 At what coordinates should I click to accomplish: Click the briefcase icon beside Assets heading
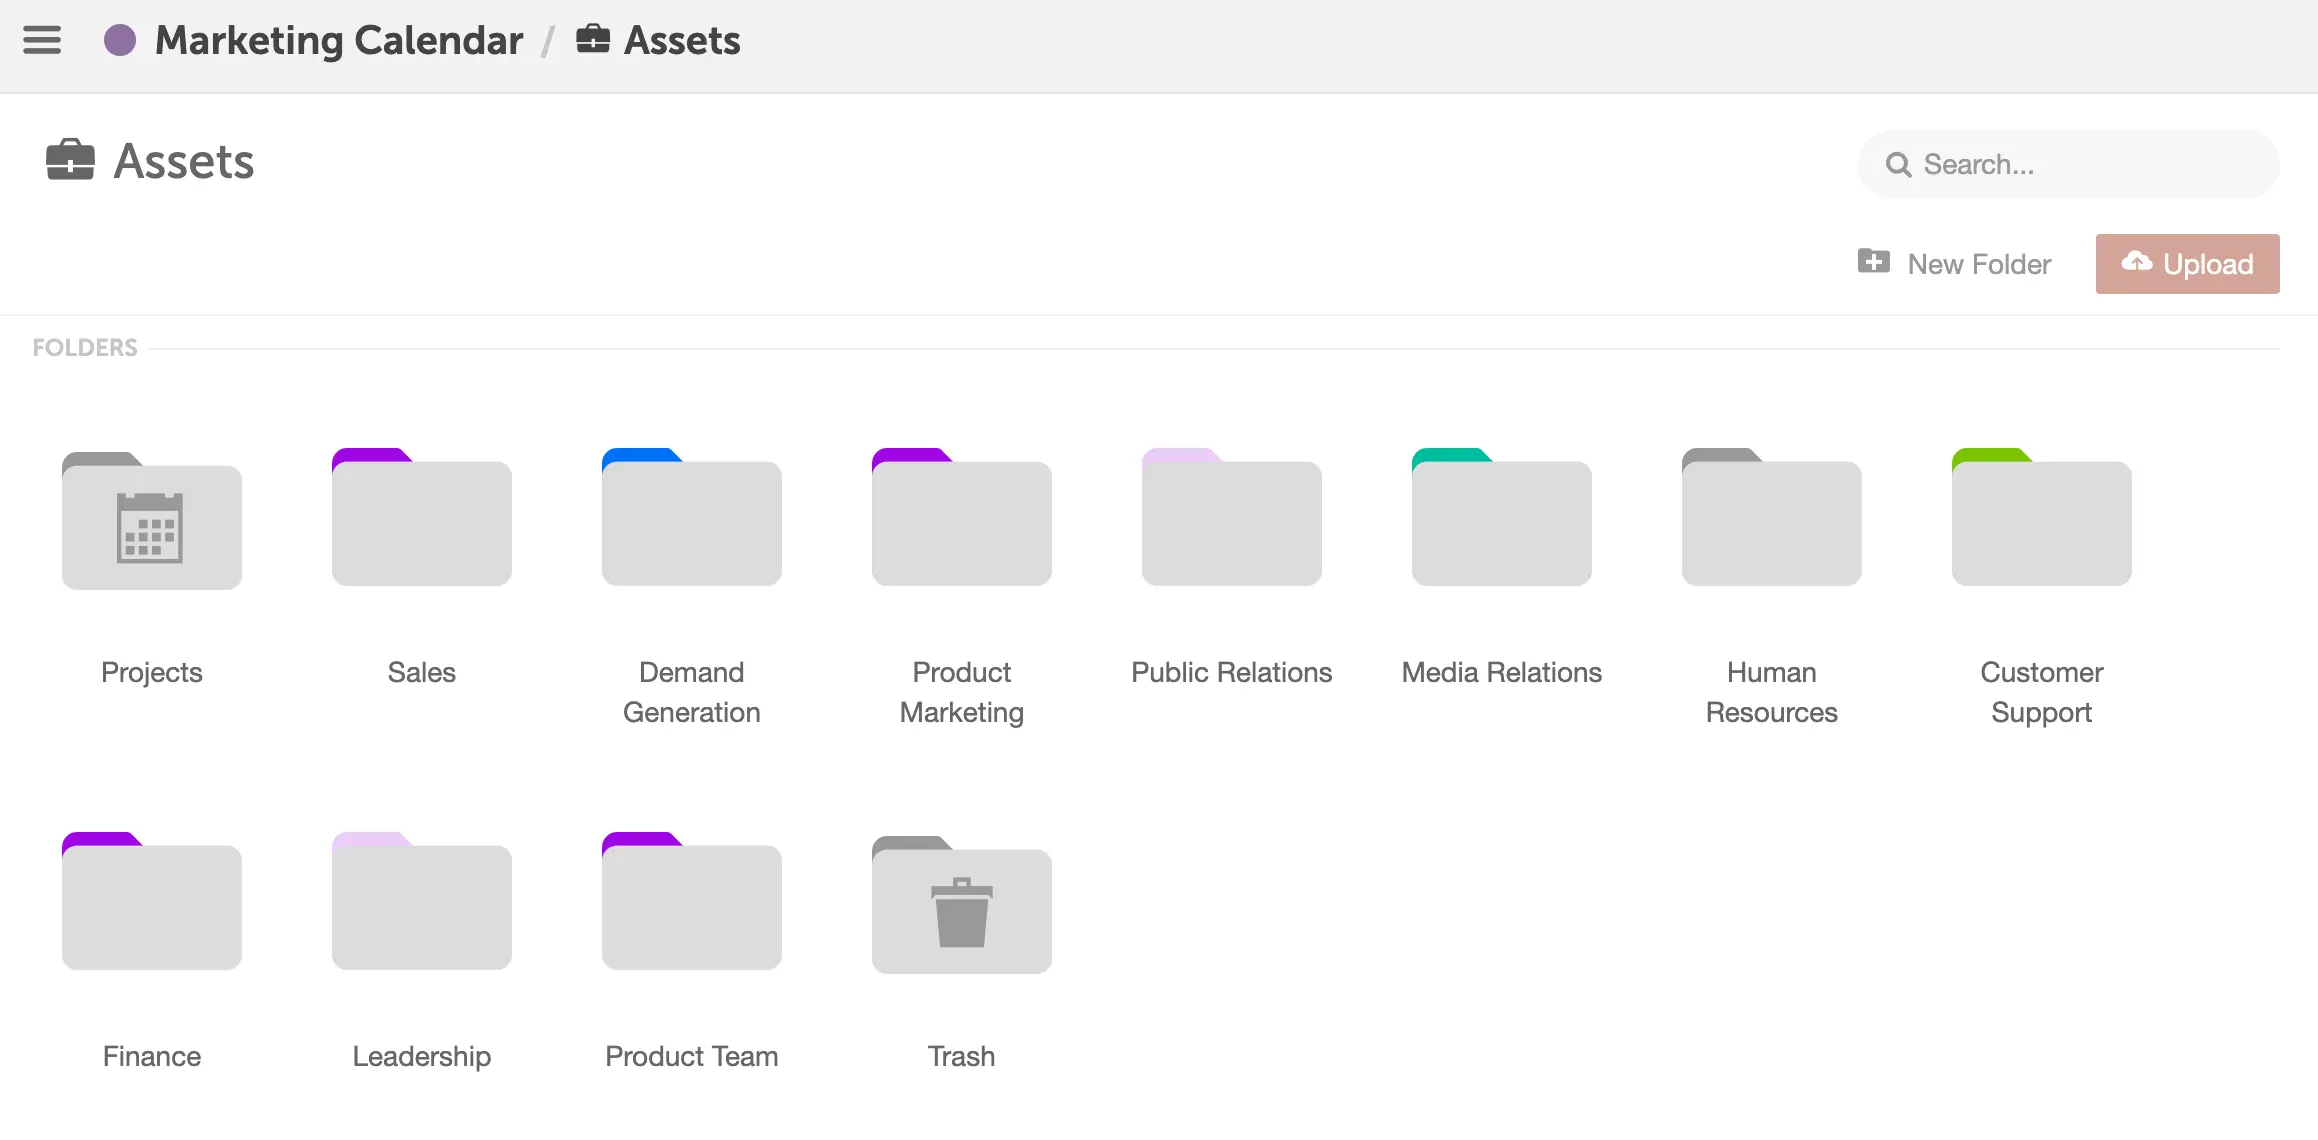70,160
